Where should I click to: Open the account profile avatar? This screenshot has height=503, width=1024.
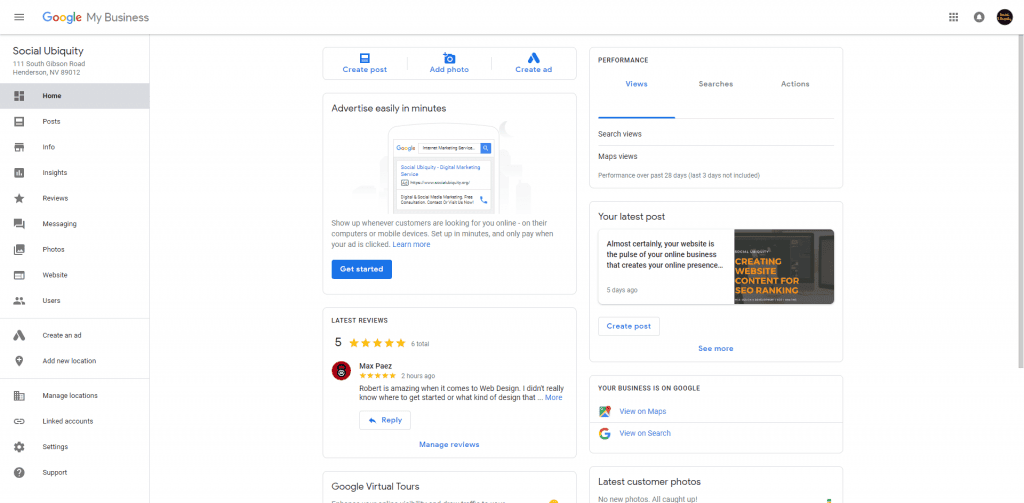(1004, 17)
